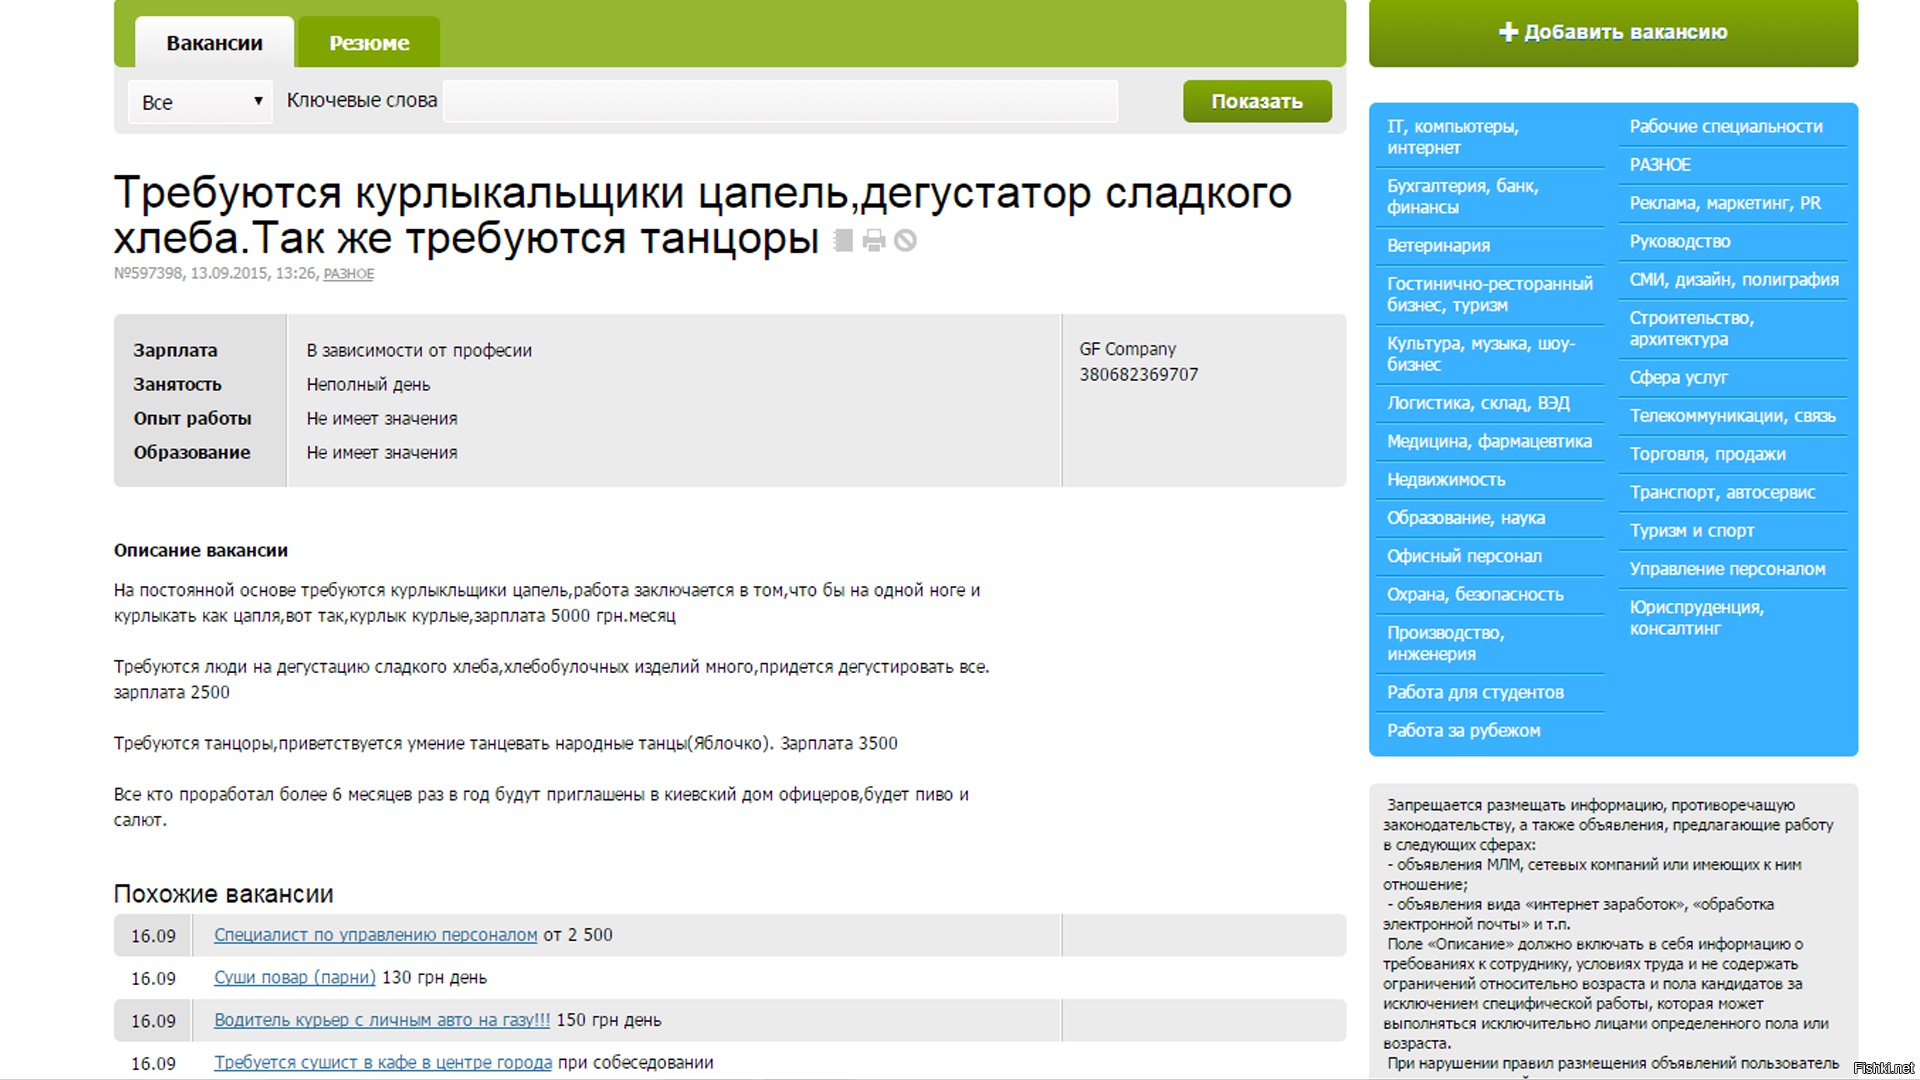Open Транспорт, автосервис category
Screen dimensions: 1920x1080
point(1722,492)
